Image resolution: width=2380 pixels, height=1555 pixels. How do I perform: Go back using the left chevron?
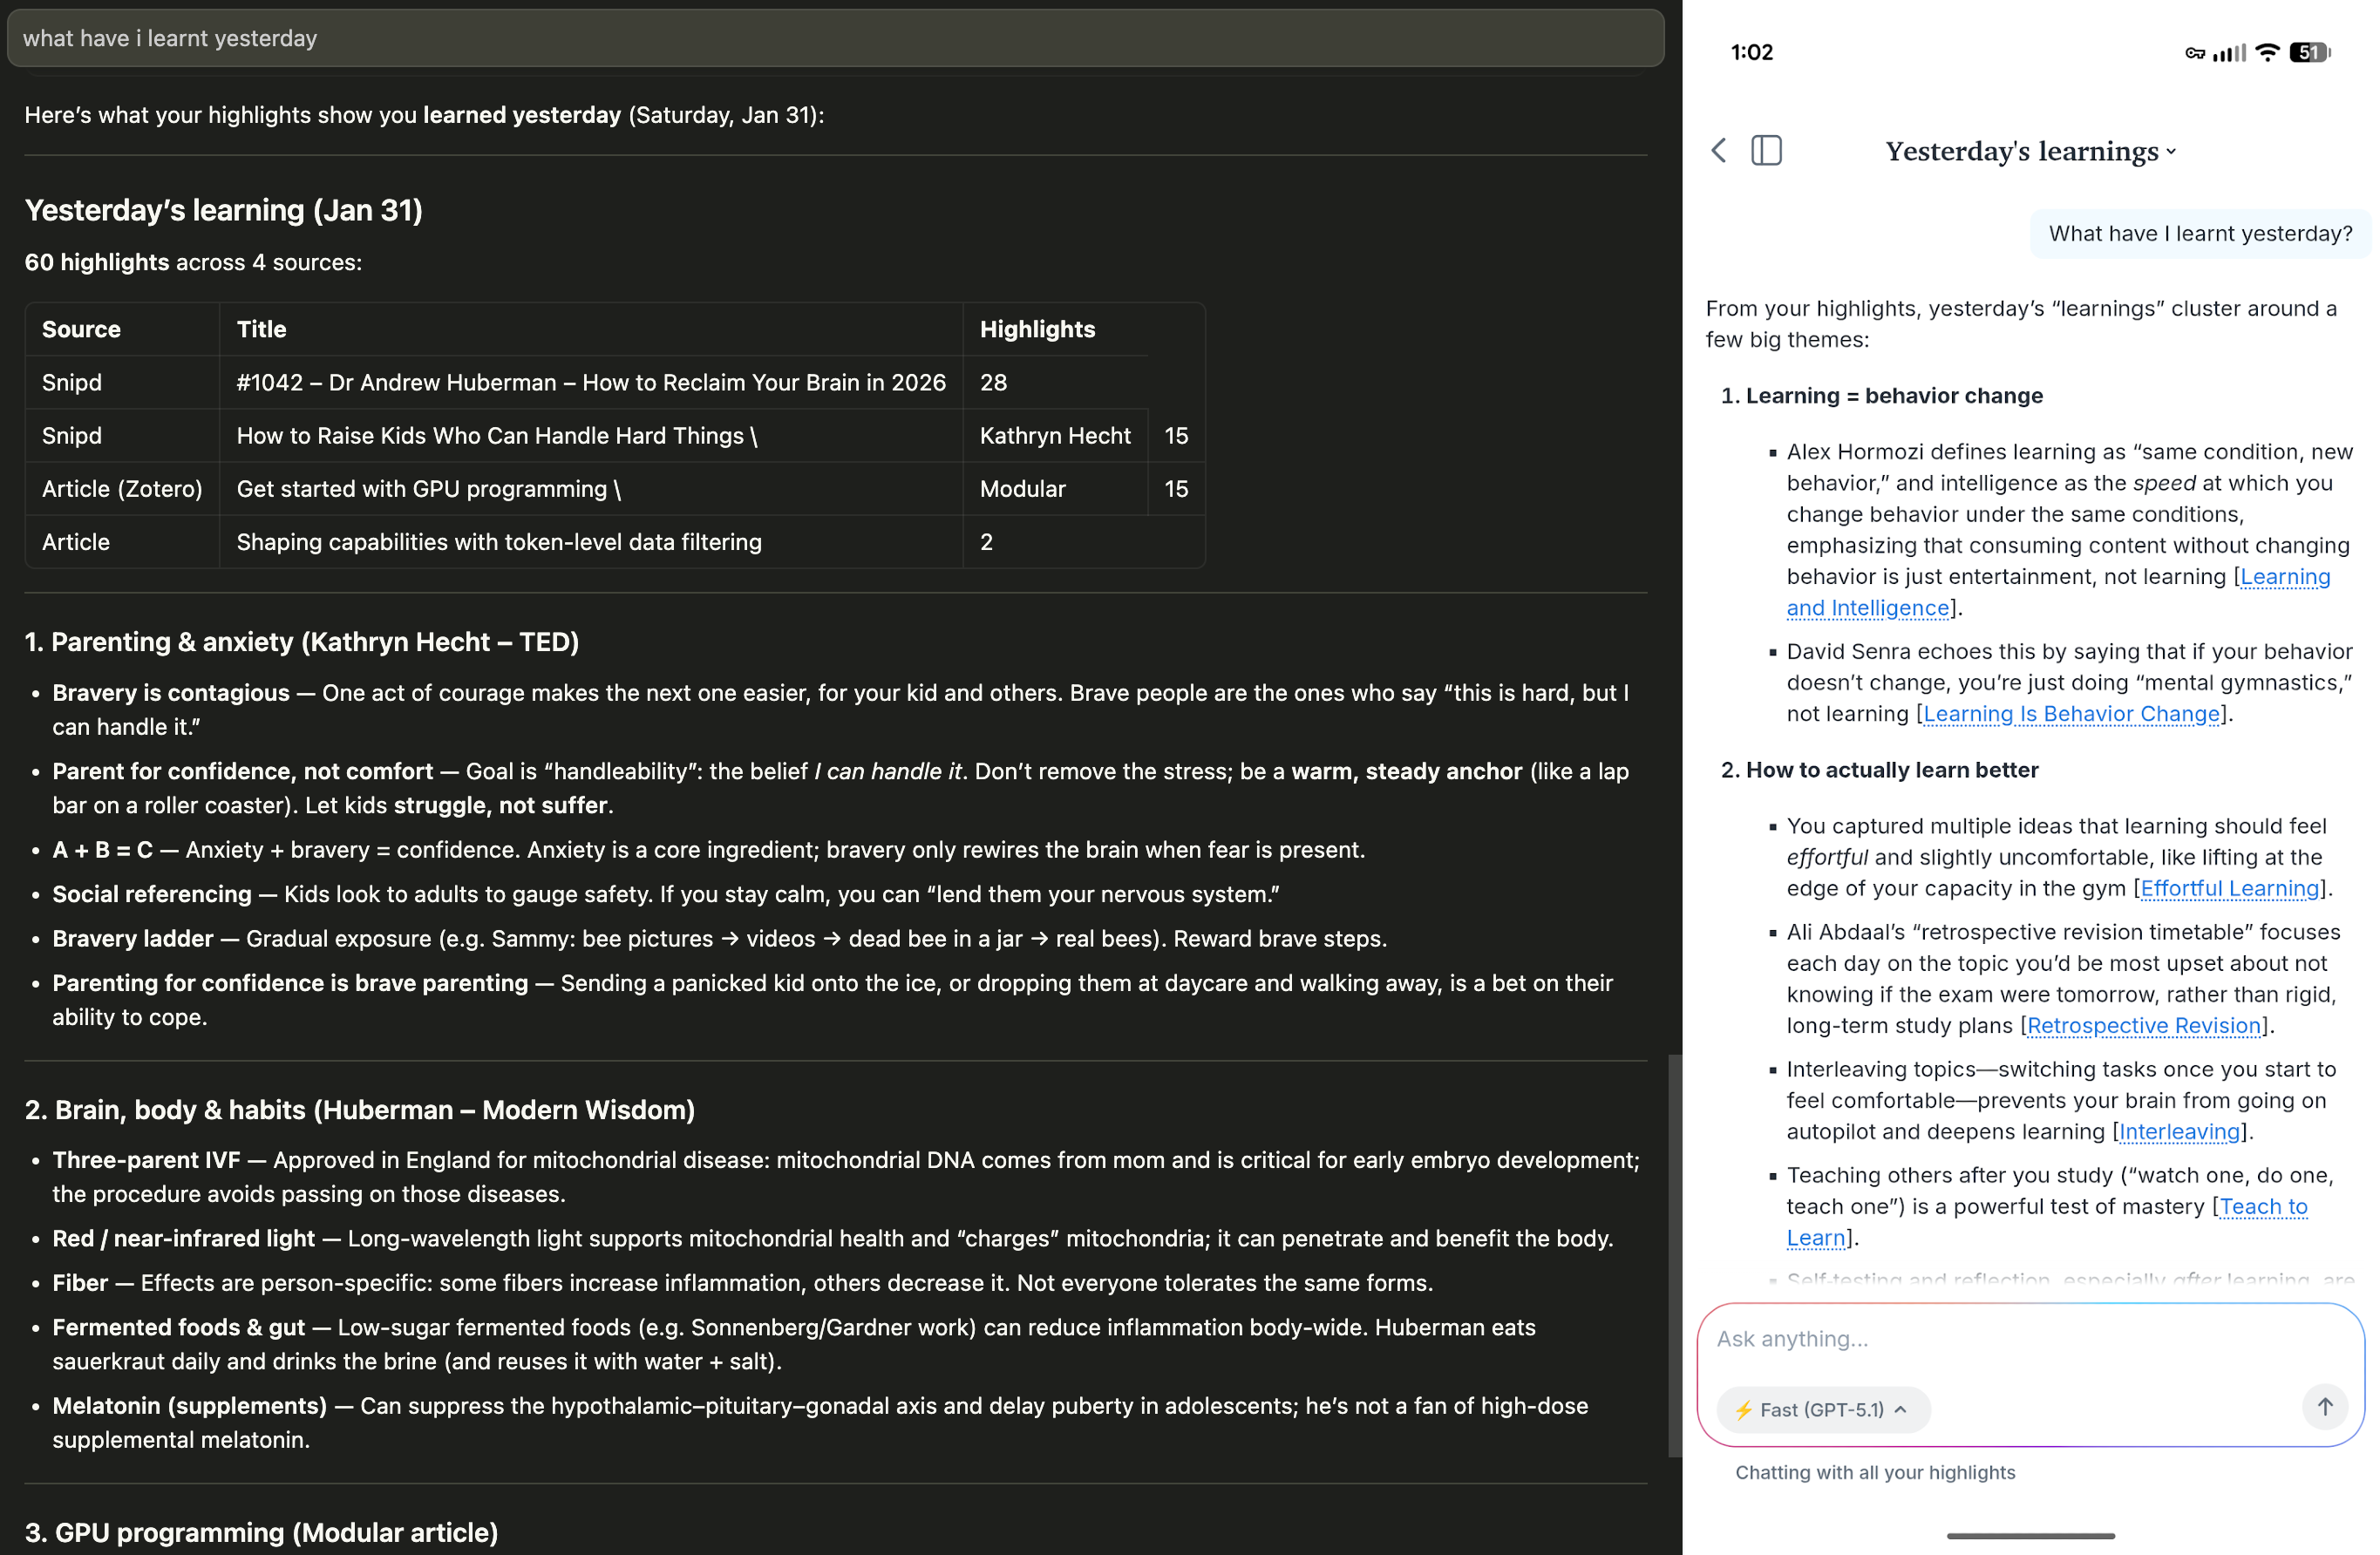point(1719,151)
